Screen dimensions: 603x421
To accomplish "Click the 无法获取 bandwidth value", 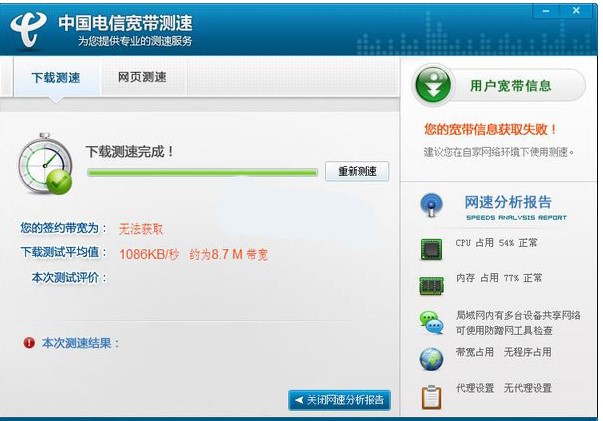I will [141, 229].
